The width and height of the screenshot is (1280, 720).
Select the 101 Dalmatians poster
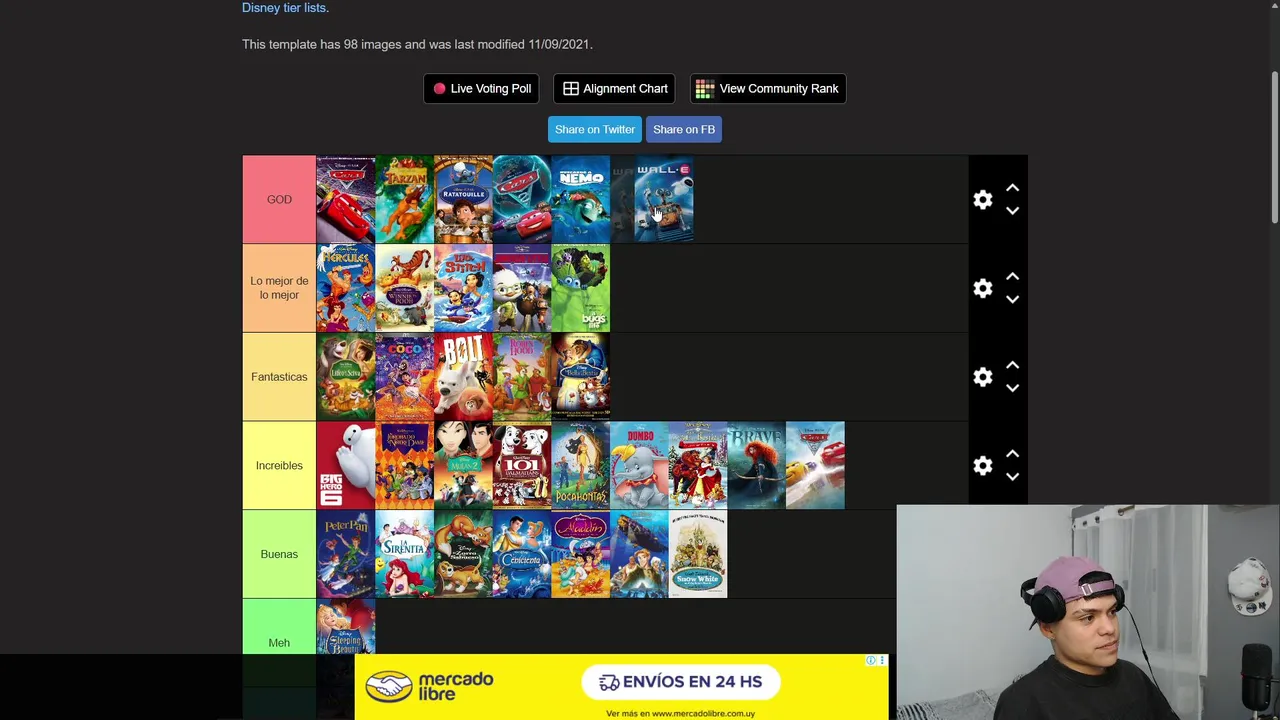tap(522, 465)
